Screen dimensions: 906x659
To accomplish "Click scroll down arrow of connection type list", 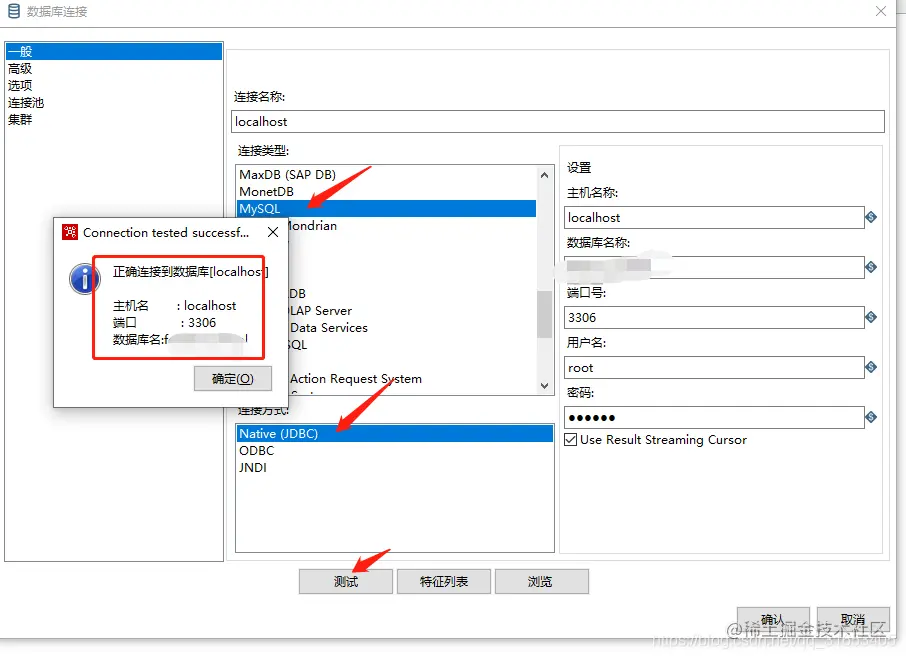I will (x=544, y=385).
